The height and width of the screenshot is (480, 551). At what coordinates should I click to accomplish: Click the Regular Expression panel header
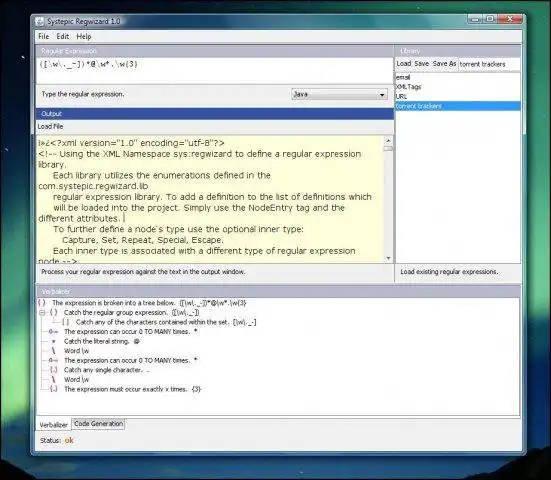pos(215,51)
